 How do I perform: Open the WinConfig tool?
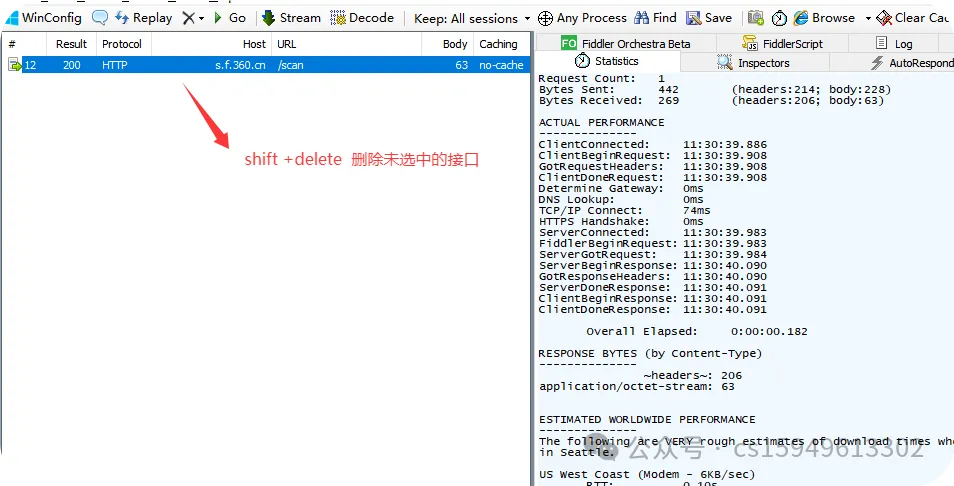click(x=43, y=18)
